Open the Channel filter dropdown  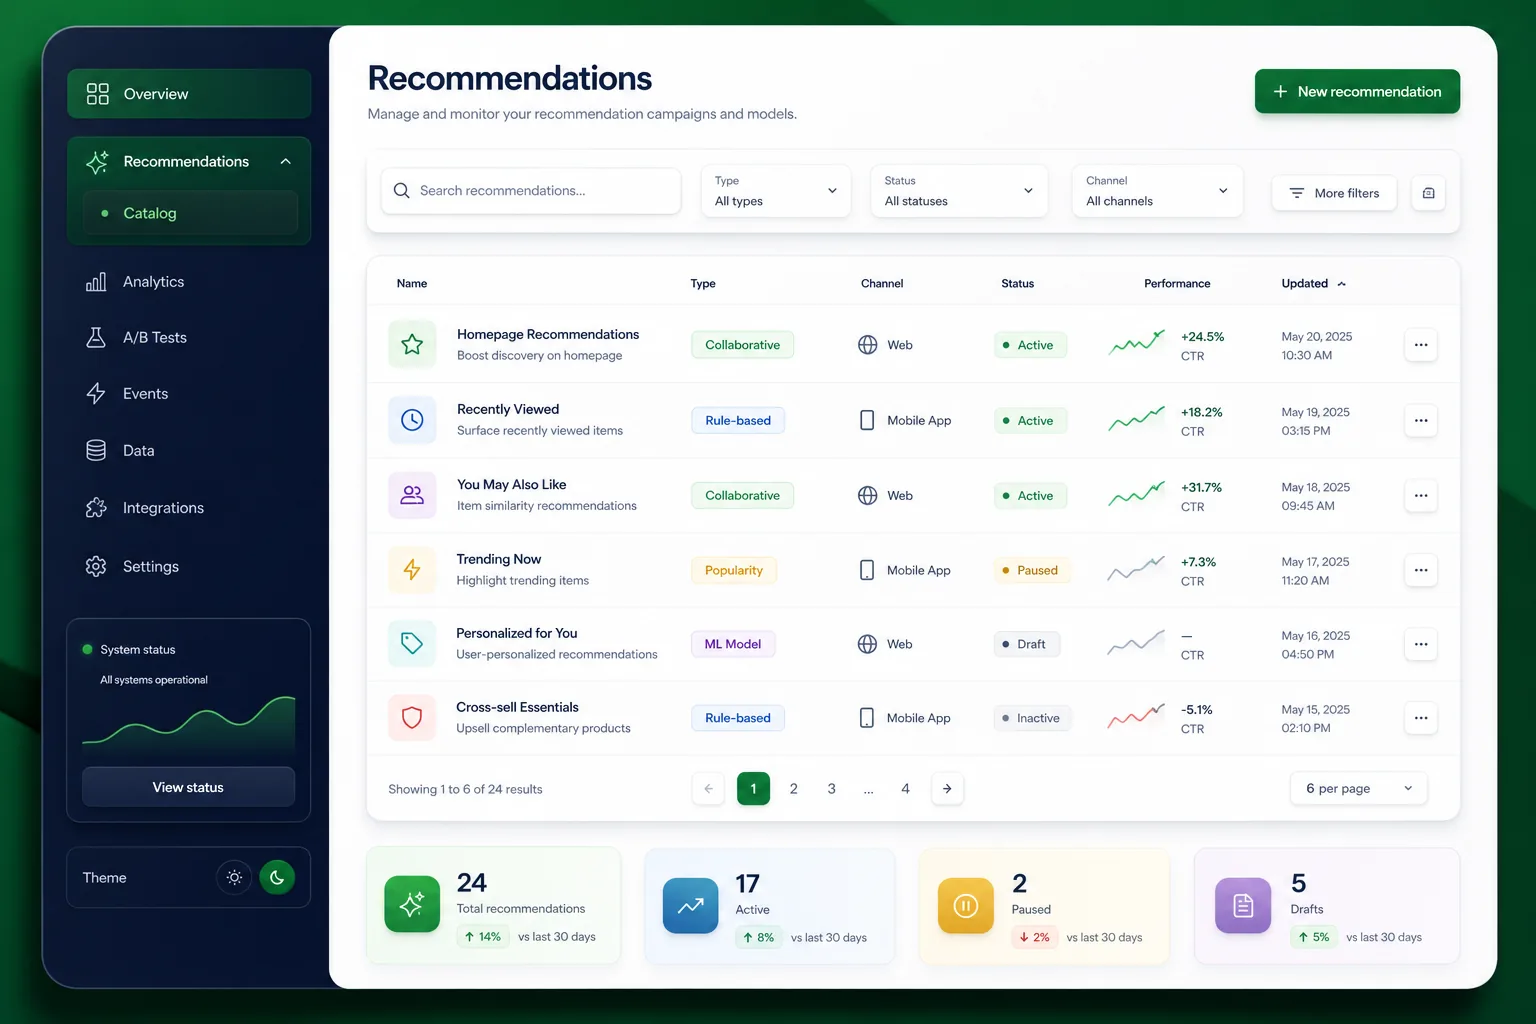coord(1157,191)
